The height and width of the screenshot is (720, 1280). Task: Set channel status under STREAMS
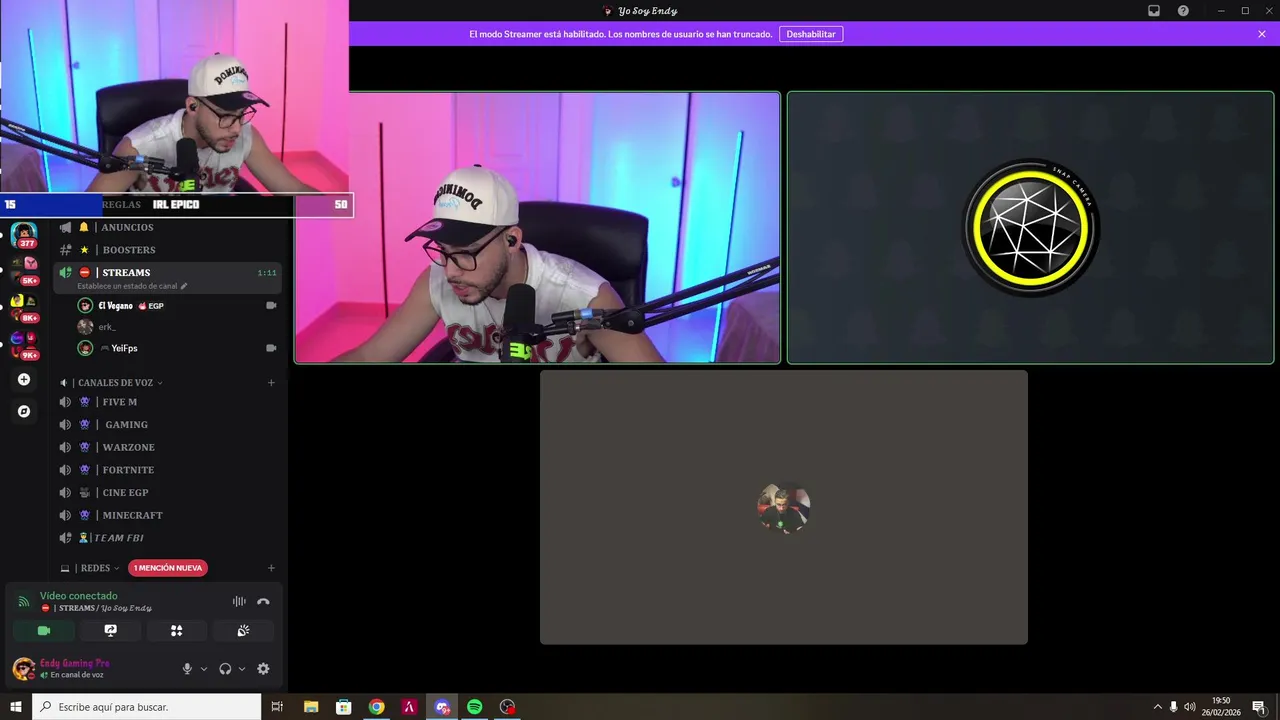(132, 286)
